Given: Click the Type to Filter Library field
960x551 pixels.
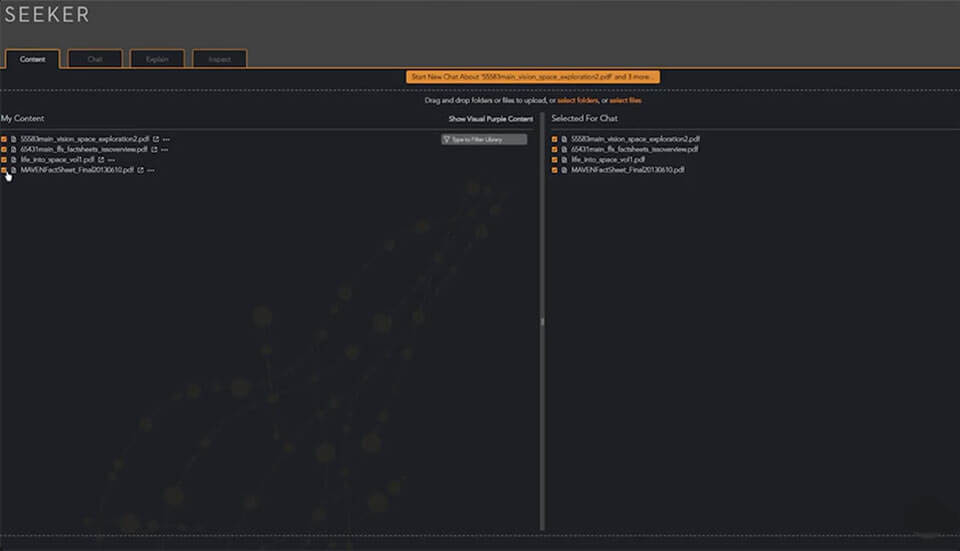Looking at the screenshot, I should click(484, 139).
